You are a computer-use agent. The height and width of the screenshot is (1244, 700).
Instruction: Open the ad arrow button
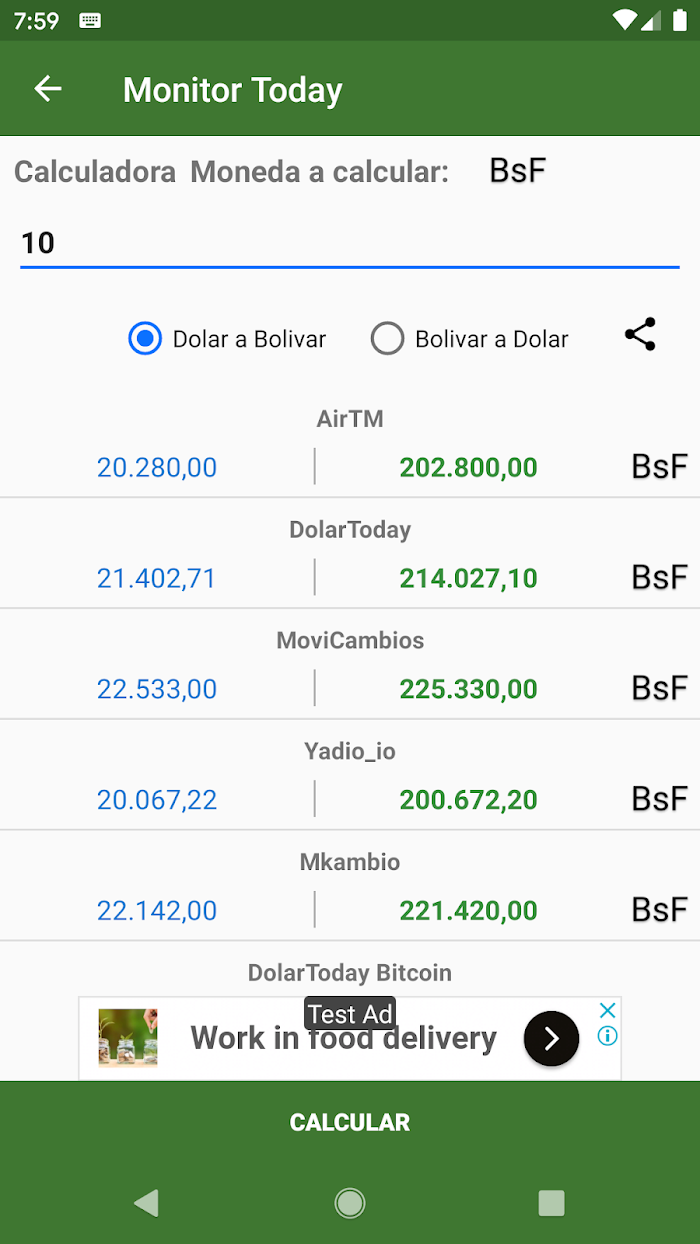point(551,1039)
